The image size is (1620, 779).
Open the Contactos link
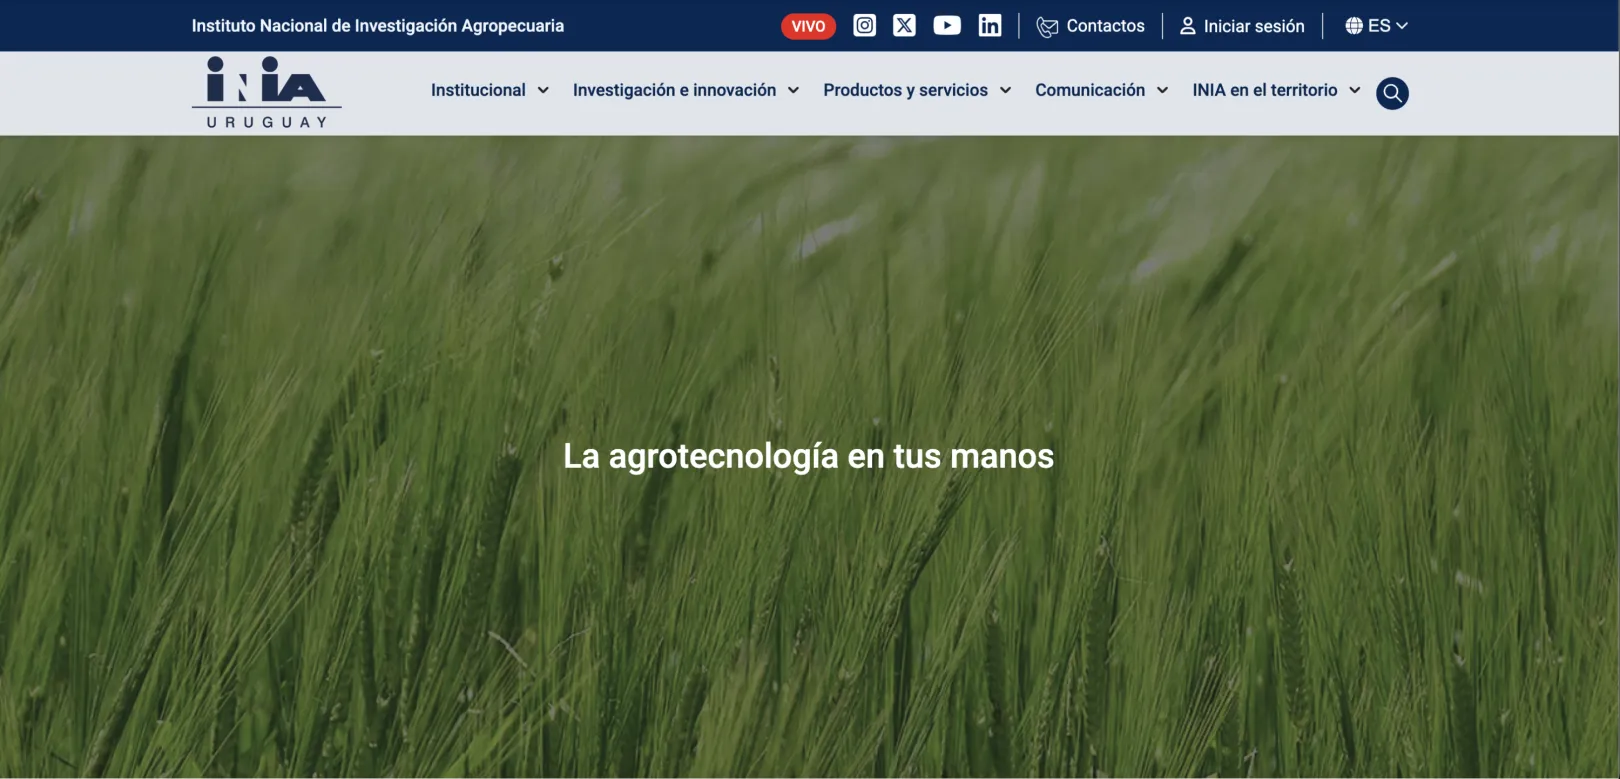[1105, 26]
